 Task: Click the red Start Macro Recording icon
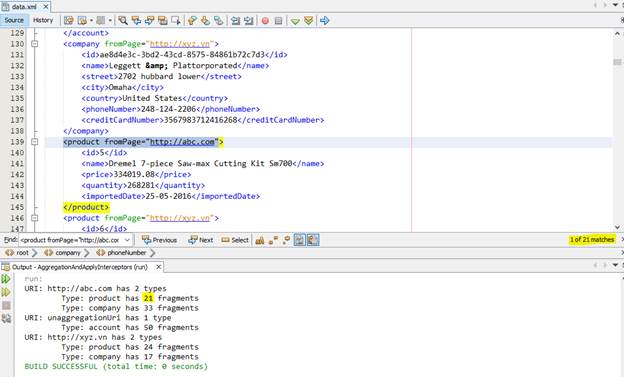pyautogui.click(x=265, y=20)
